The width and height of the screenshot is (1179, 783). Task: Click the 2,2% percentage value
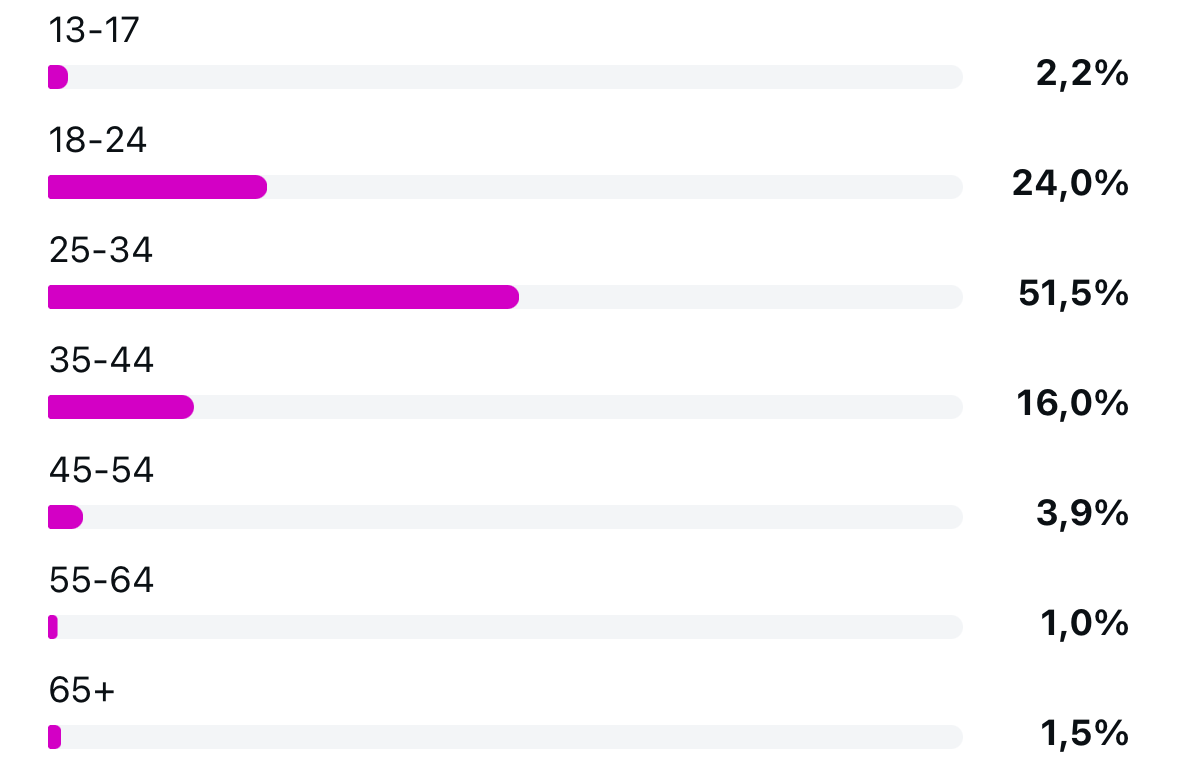coord(1083,74)
